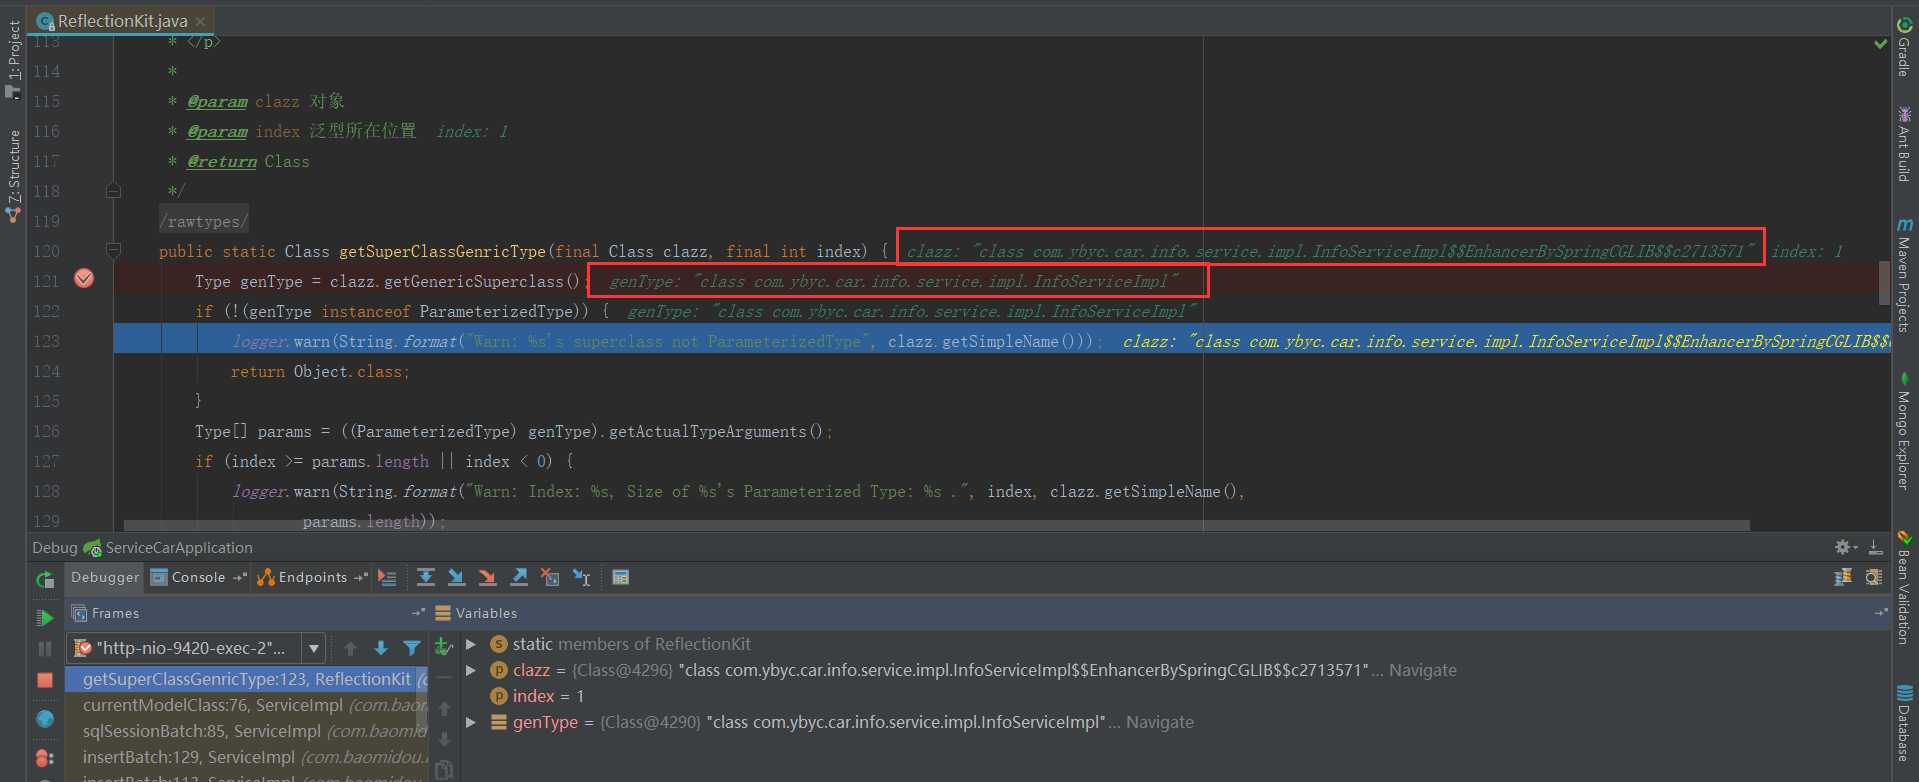Image resolution: width=1919 pixels, height=782 pixels.
Task: Go to the next frame with down arrow
Action: (381, 648)
